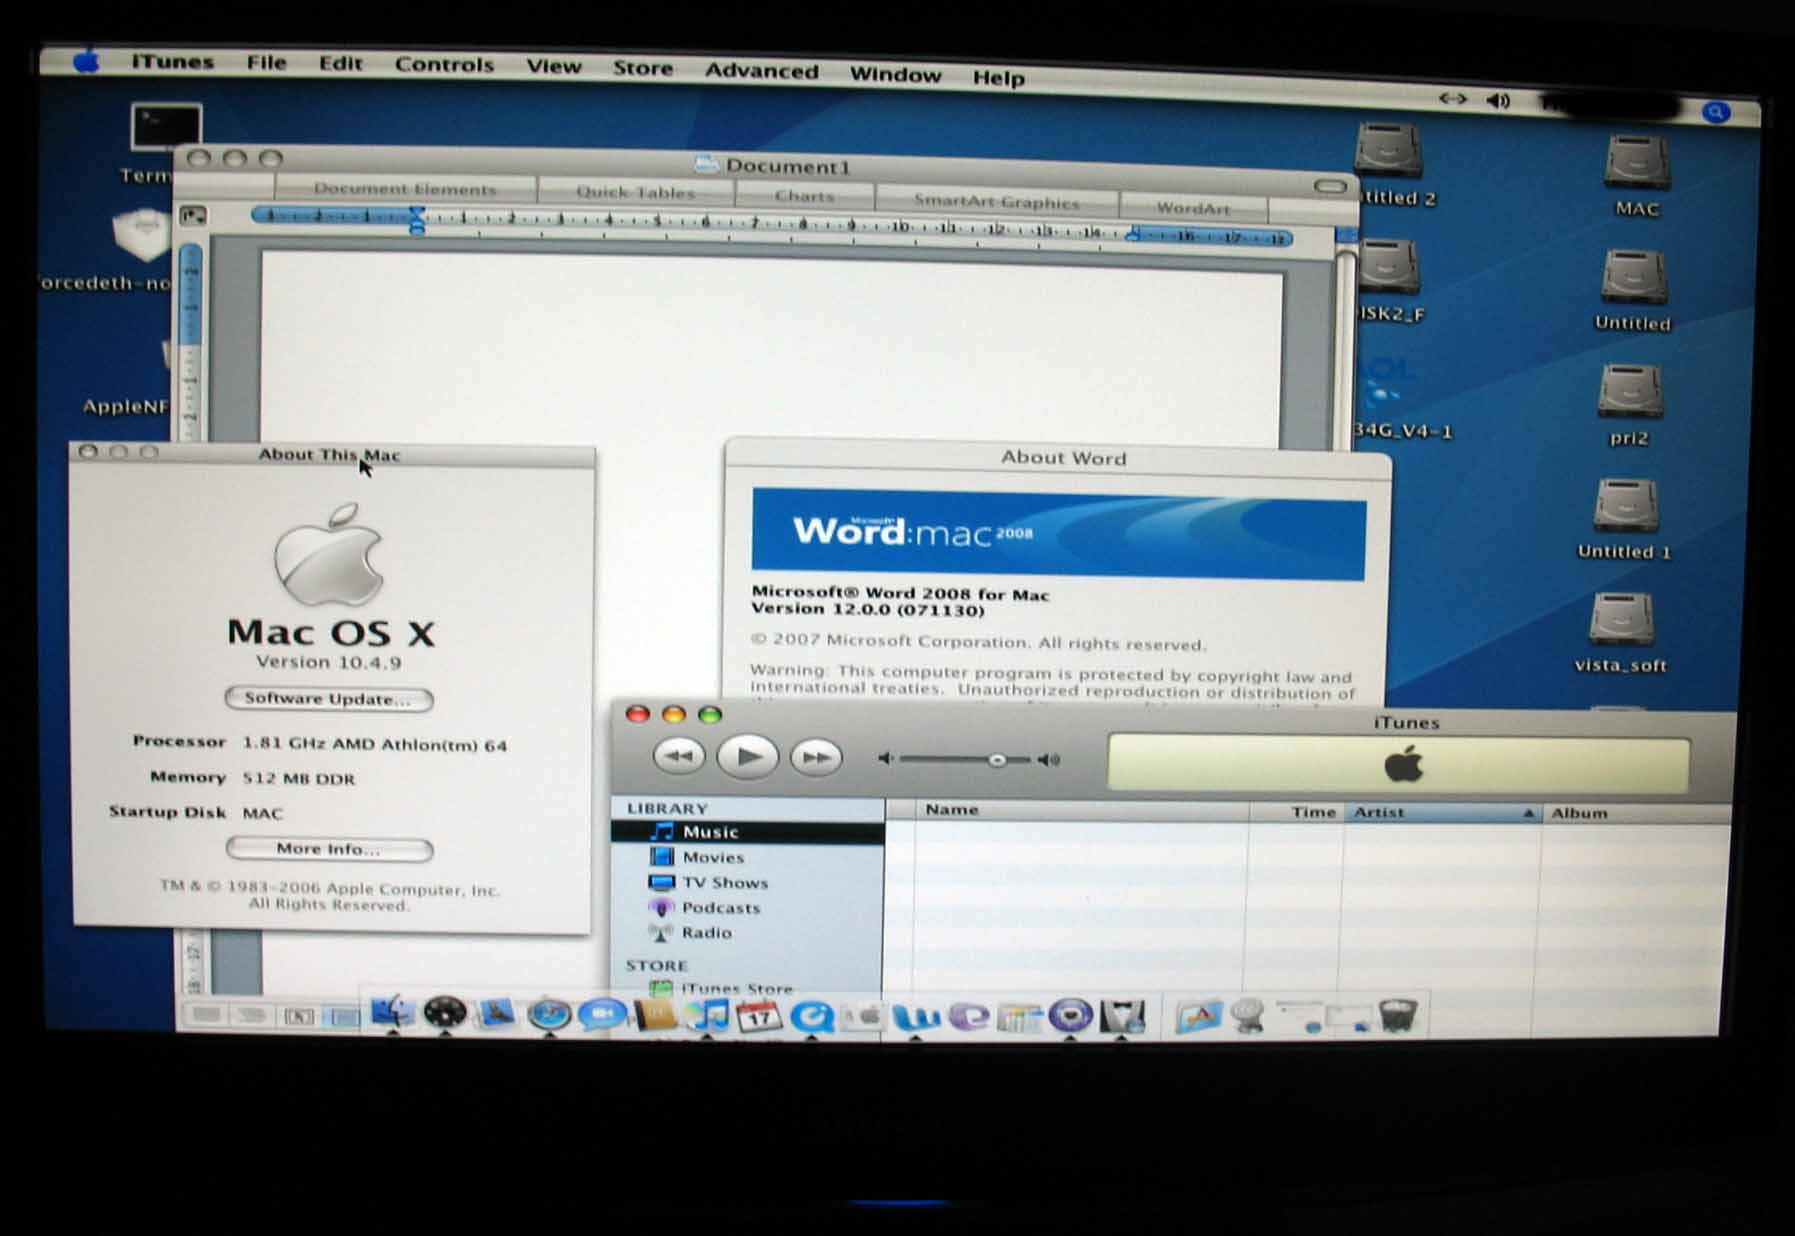This screenshot has width=1795, height=1236.
Task: Open QuickTime Player from the Dock
Action: 812,1017
